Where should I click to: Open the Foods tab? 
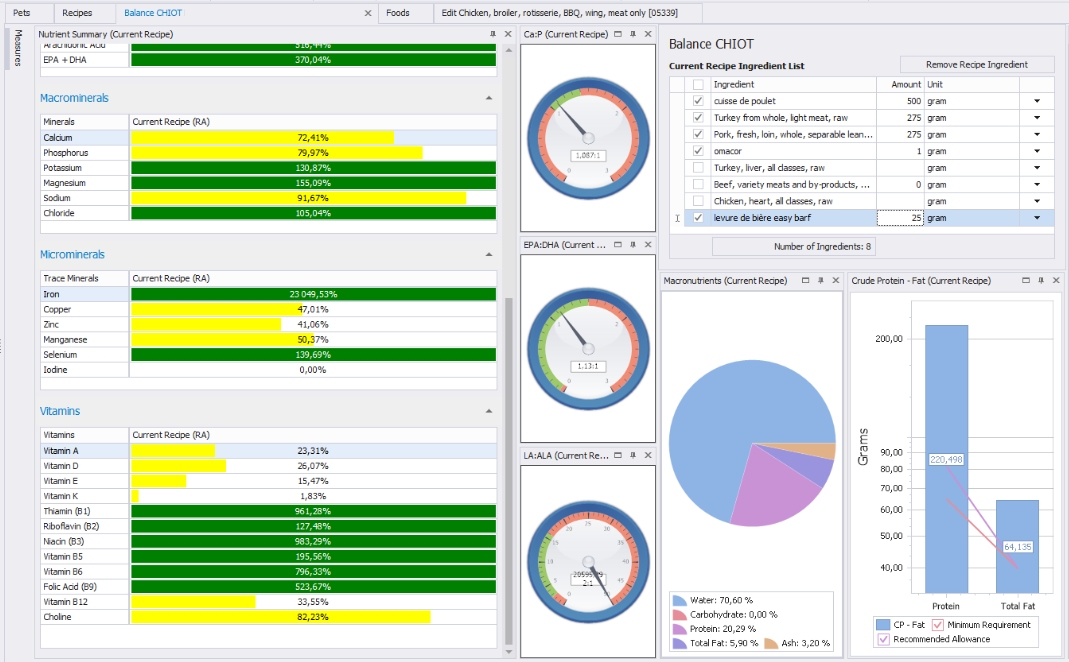(398, 13)
